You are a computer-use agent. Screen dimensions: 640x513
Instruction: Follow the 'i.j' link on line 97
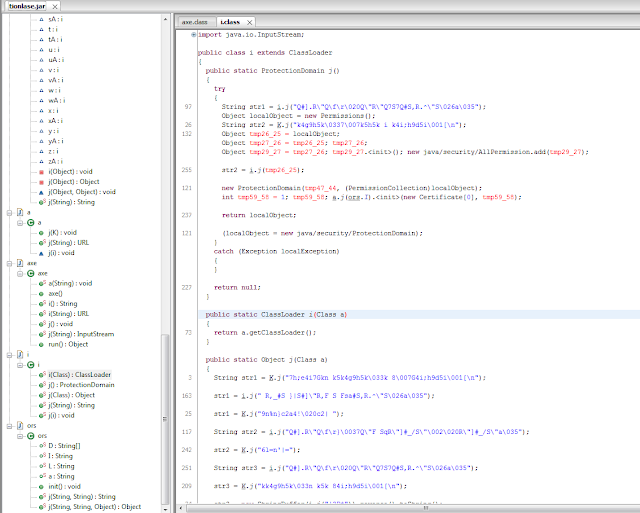282,107
